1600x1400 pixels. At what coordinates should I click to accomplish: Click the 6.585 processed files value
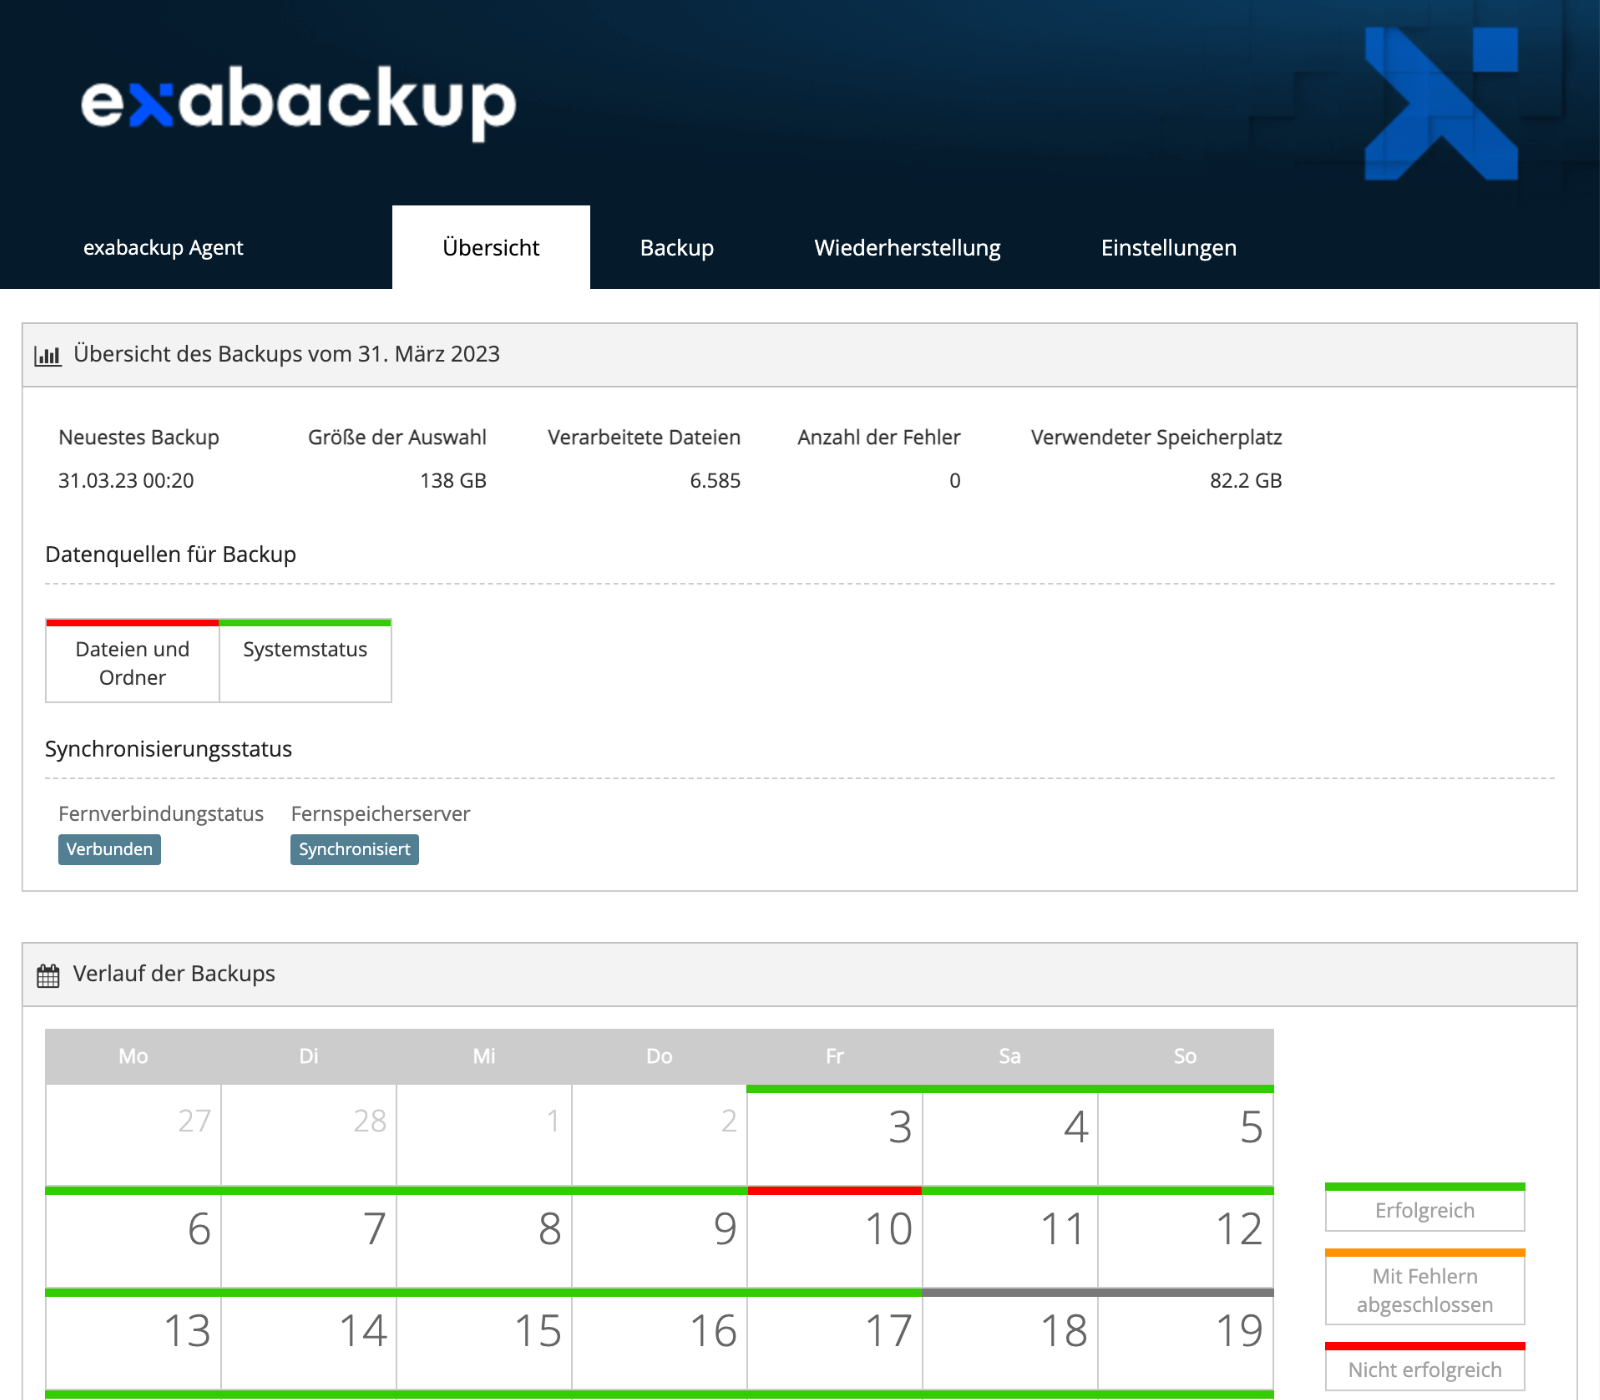[x=715, y=481]
